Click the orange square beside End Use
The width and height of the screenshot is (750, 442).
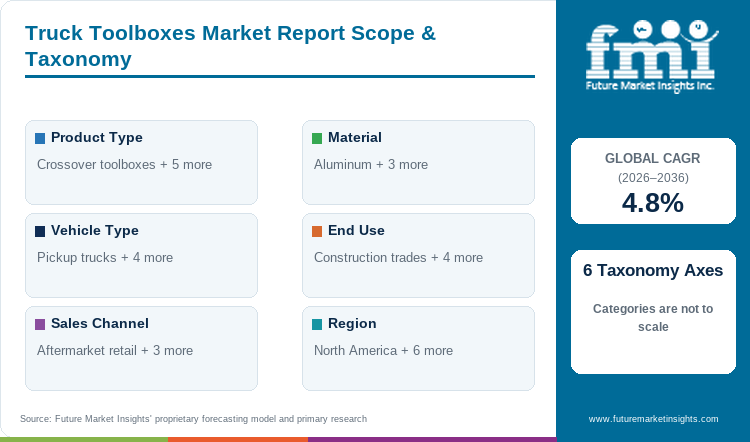click(317, 231)
